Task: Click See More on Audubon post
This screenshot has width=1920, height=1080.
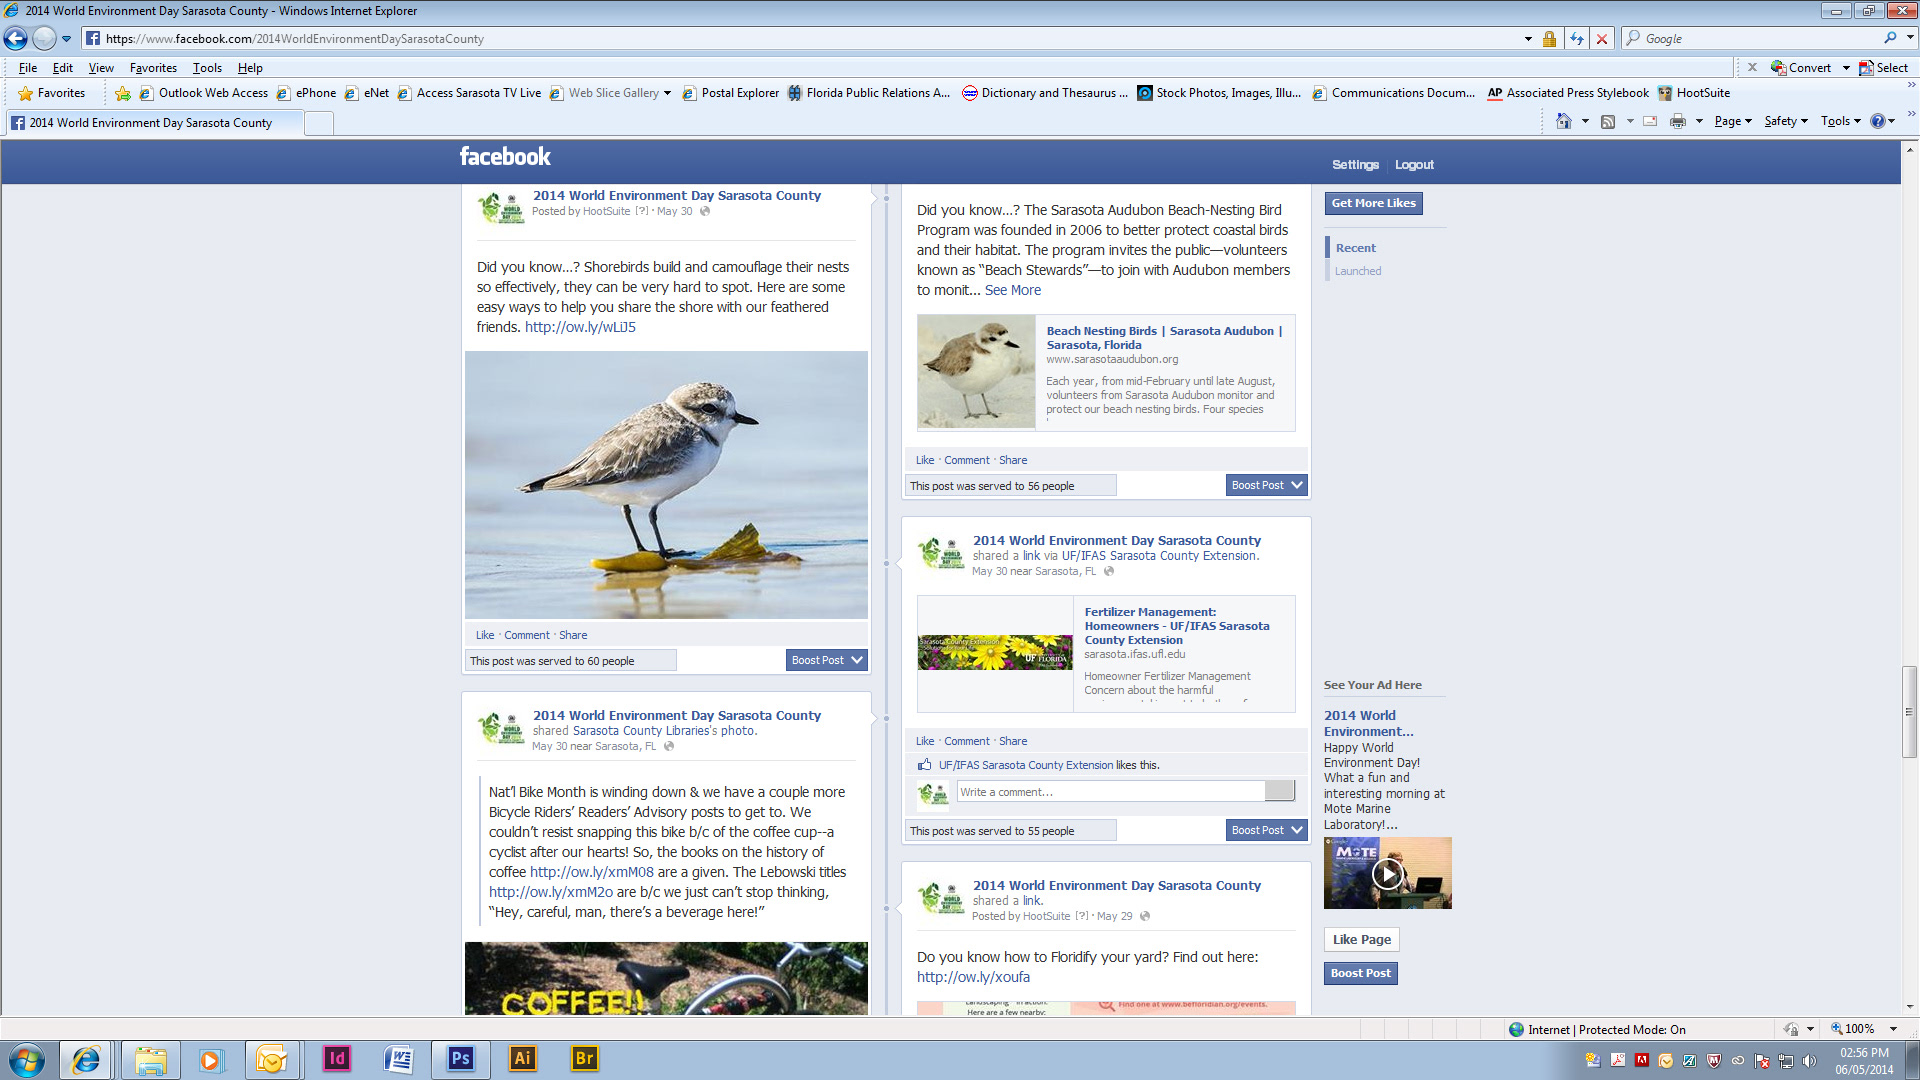Action: [x=1012, y=290]
